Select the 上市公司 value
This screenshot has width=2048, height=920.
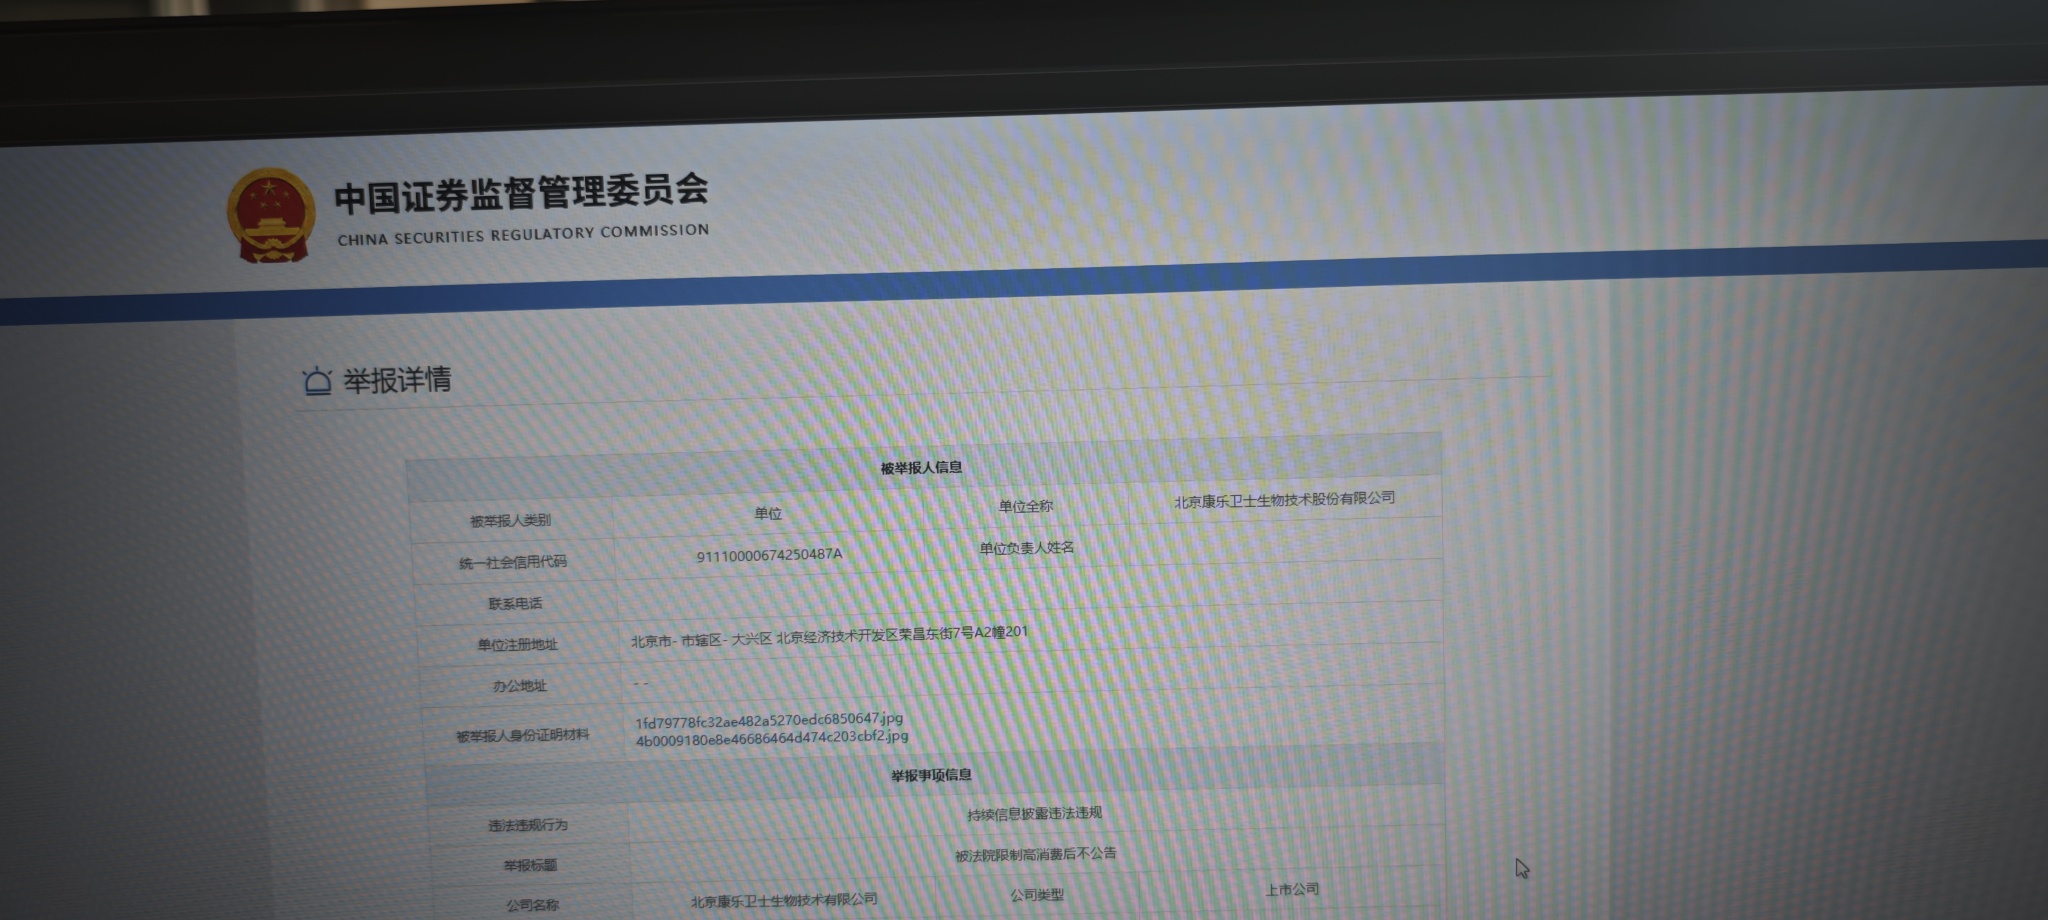click(x=1292, y=889)
